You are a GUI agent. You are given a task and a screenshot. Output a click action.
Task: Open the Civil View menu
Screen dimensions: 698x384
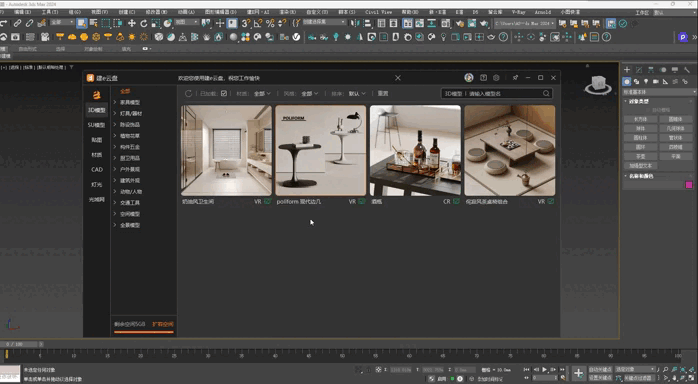pyautogui.click(x=378, y=12)
